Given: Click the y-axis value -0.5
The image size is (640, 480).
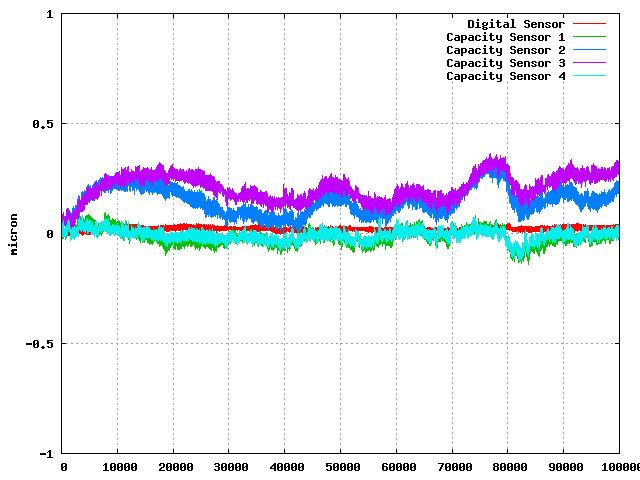Looking at the screenshot, I should 40,344.
